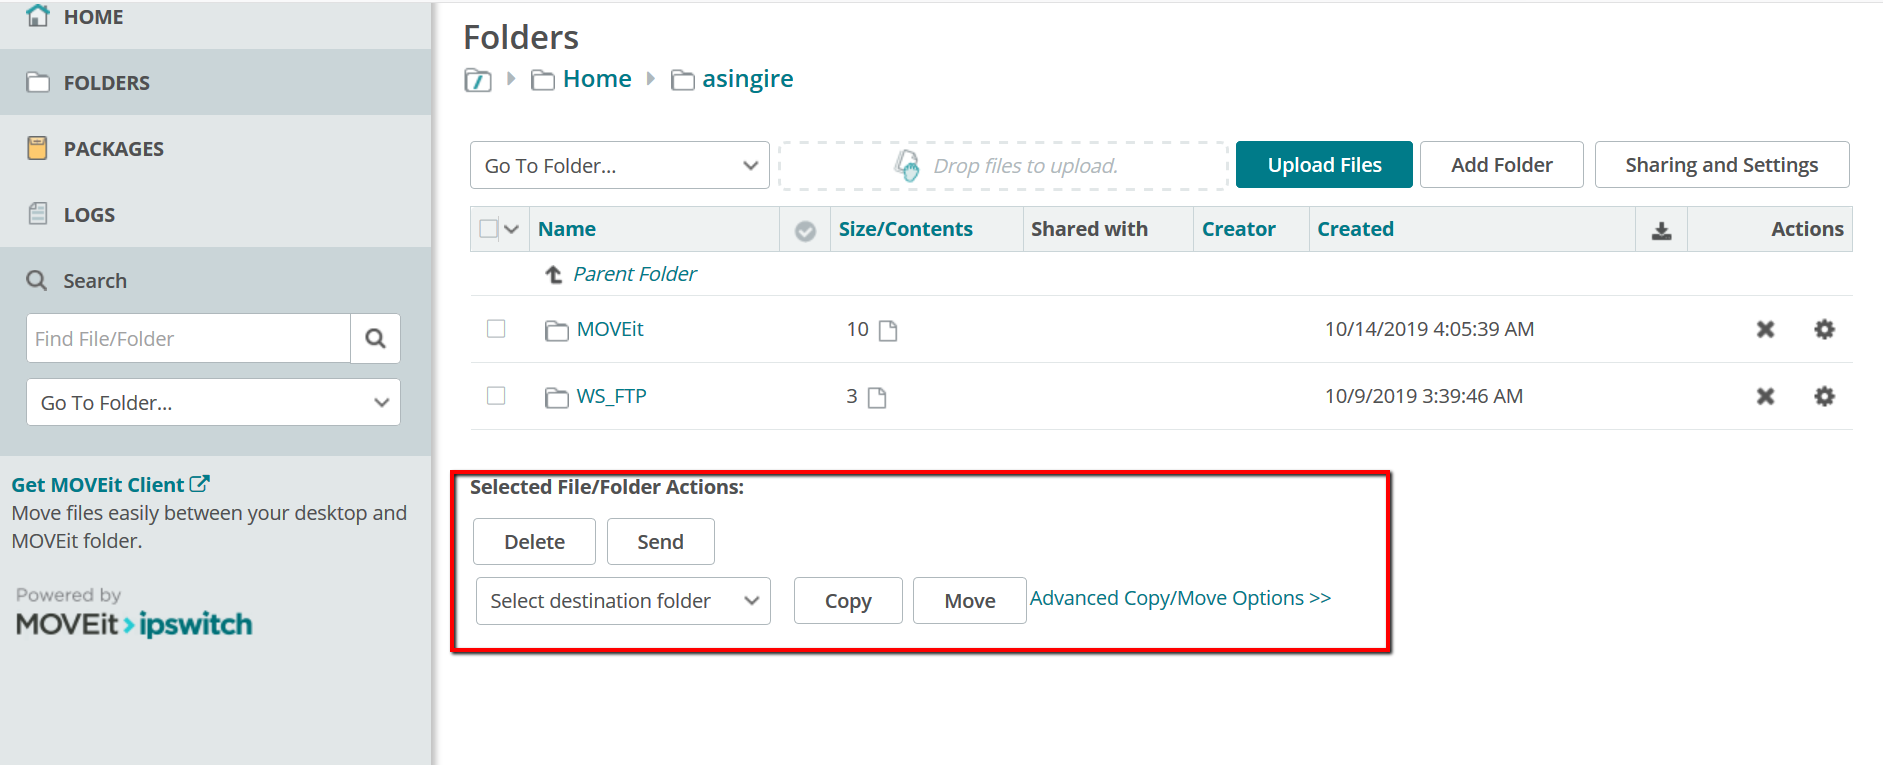Delete the WS_FTP folder with X icon
1883x765 pixels.
pyautogui.click(x=1765, y=396)
